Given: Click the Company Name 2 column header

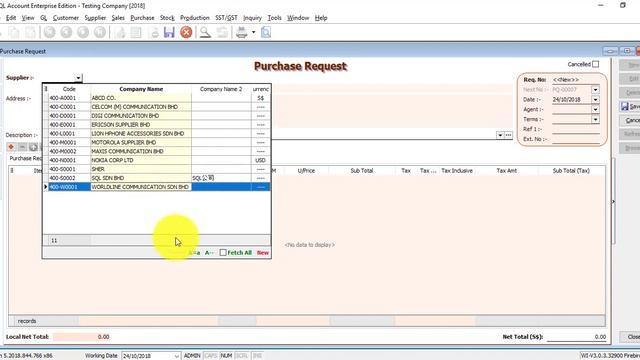Looking at the screenshot, I should tap(221, 89).
